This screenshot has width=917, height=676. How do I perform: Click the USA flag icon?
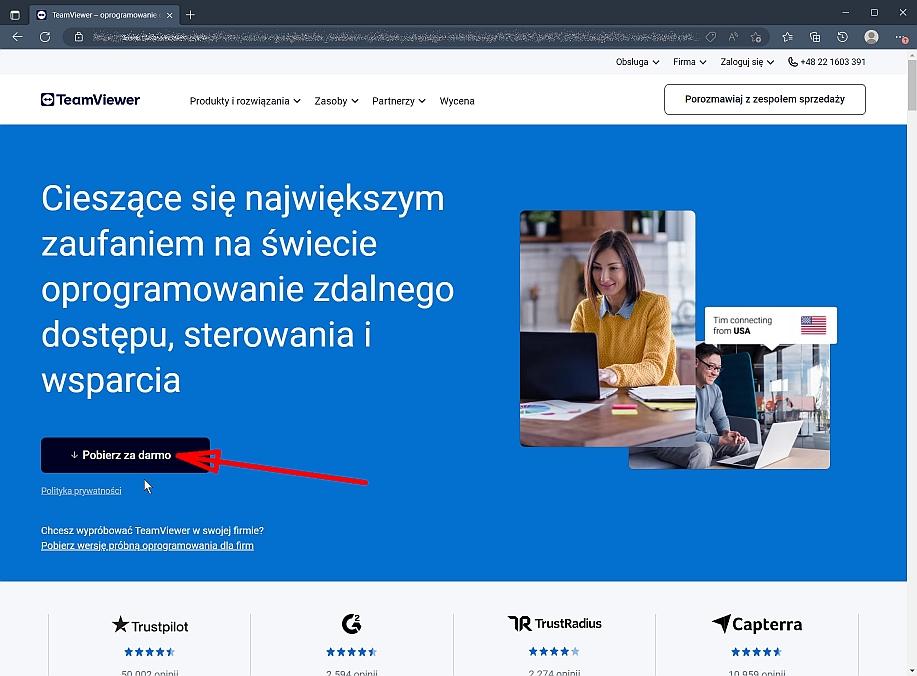[x=813, y=325]
